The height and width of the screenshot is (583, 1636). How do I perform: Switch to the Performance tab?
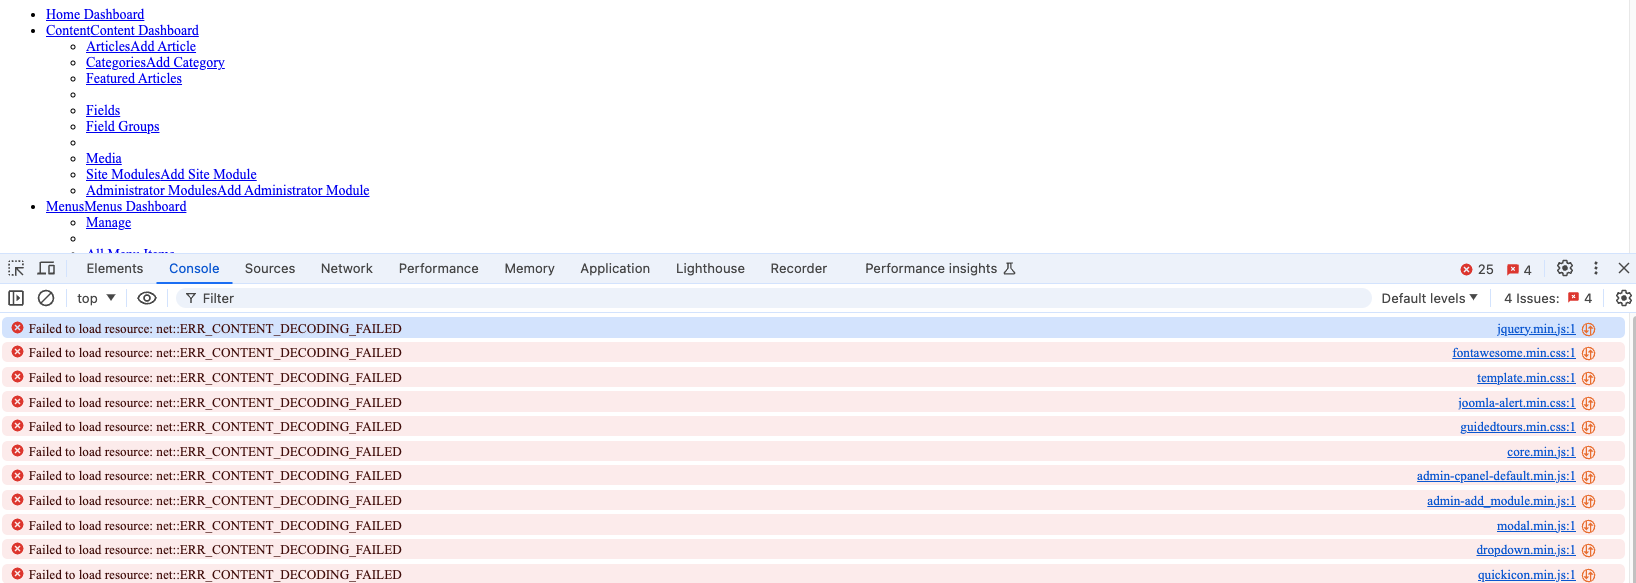point(439,268)
